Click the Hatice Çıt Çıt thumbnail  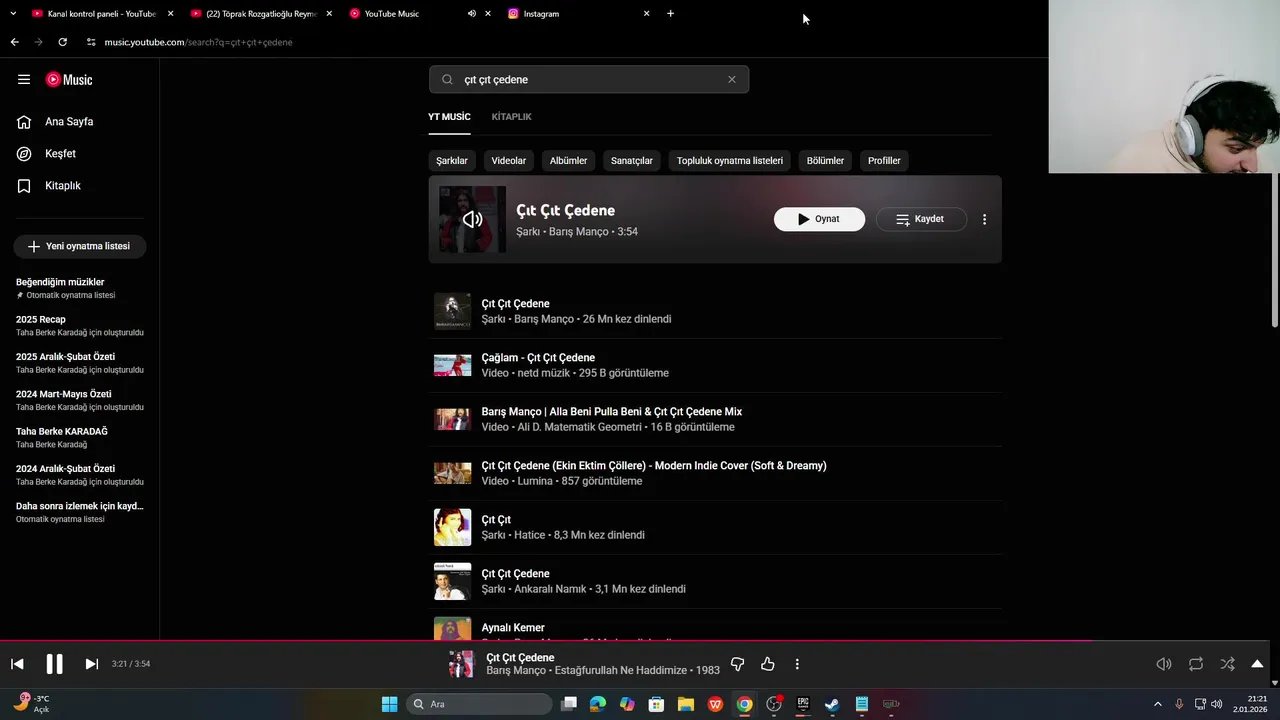coord(452,527)
